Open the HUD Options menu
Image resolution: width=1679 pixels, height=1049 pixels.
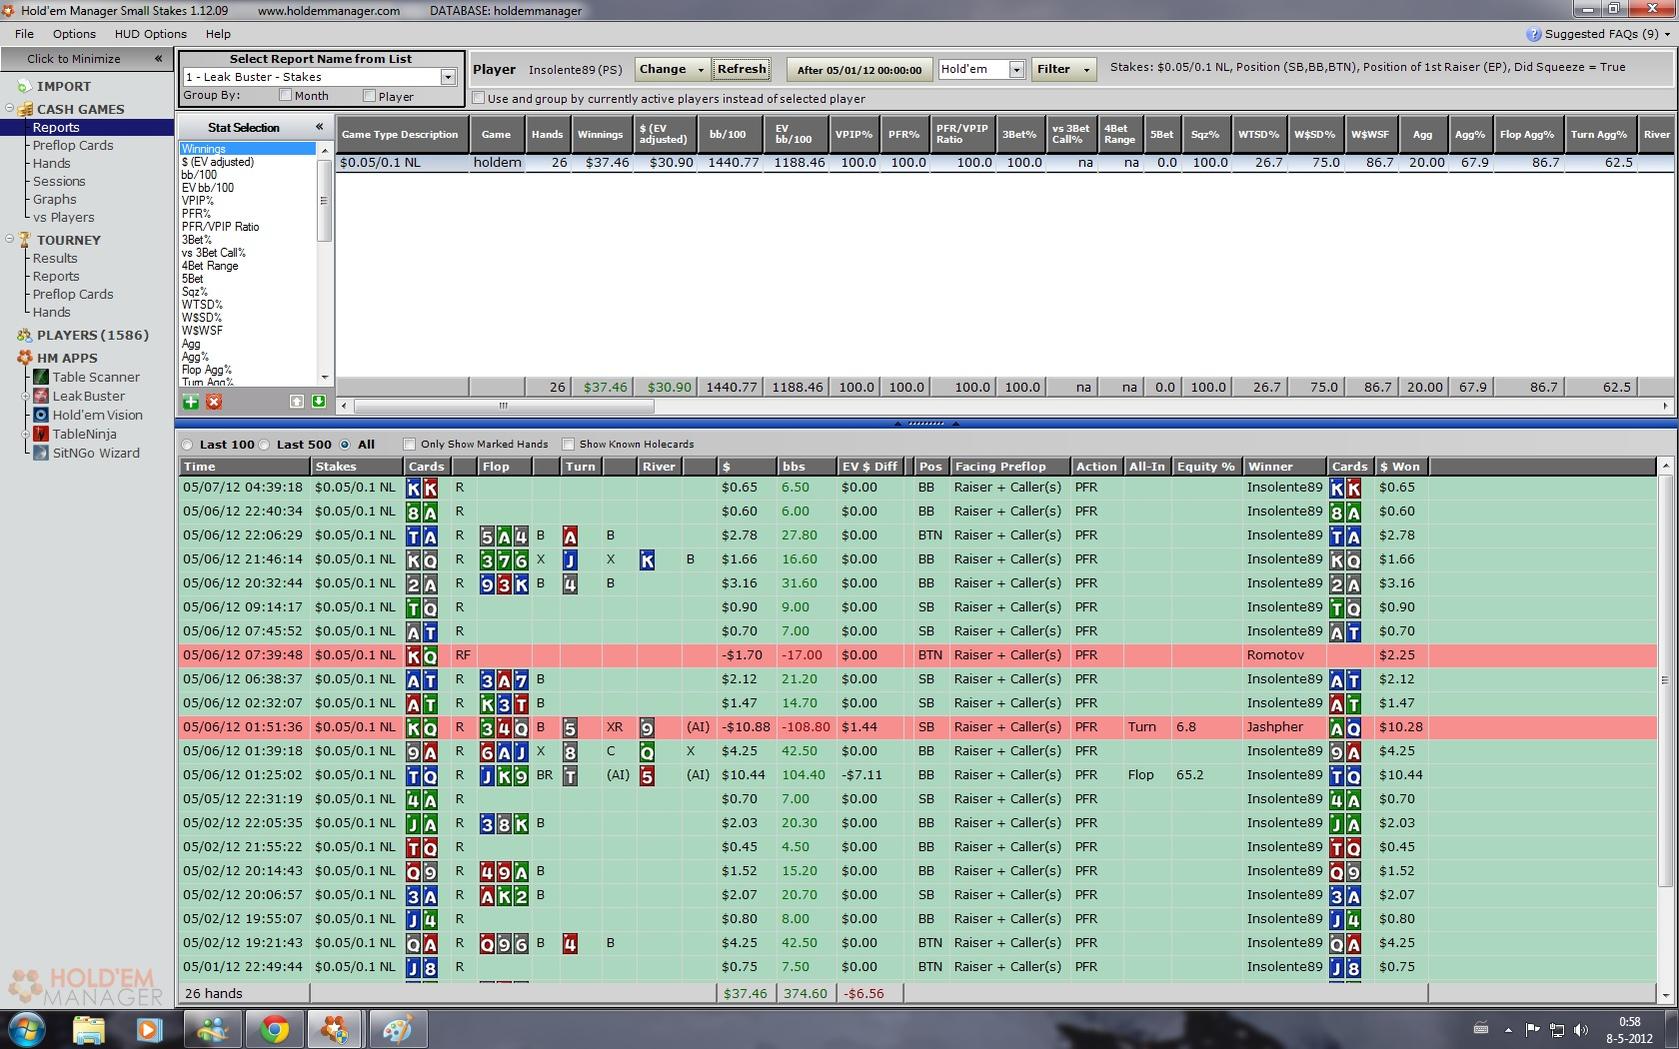pyautogui.click(x=150, y=34)
